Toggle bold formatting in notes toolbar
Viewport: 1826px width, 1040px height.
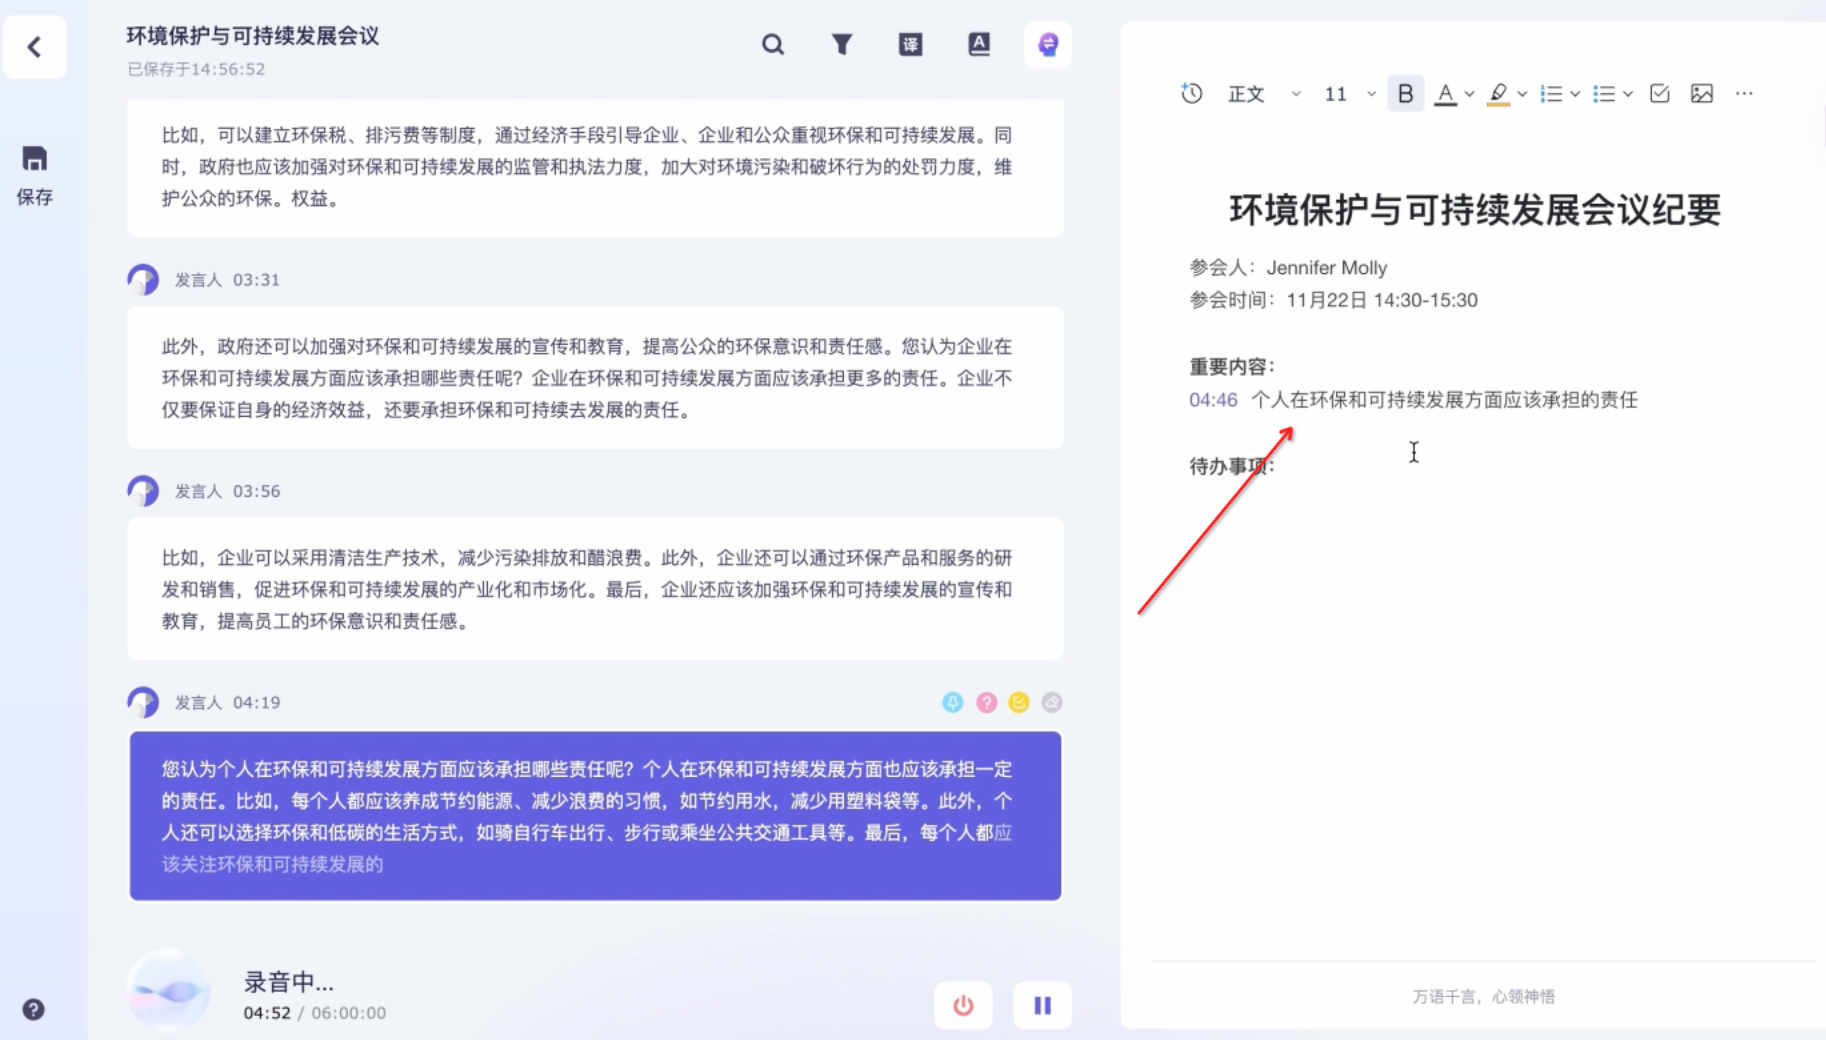click(x=1405, y=94)
